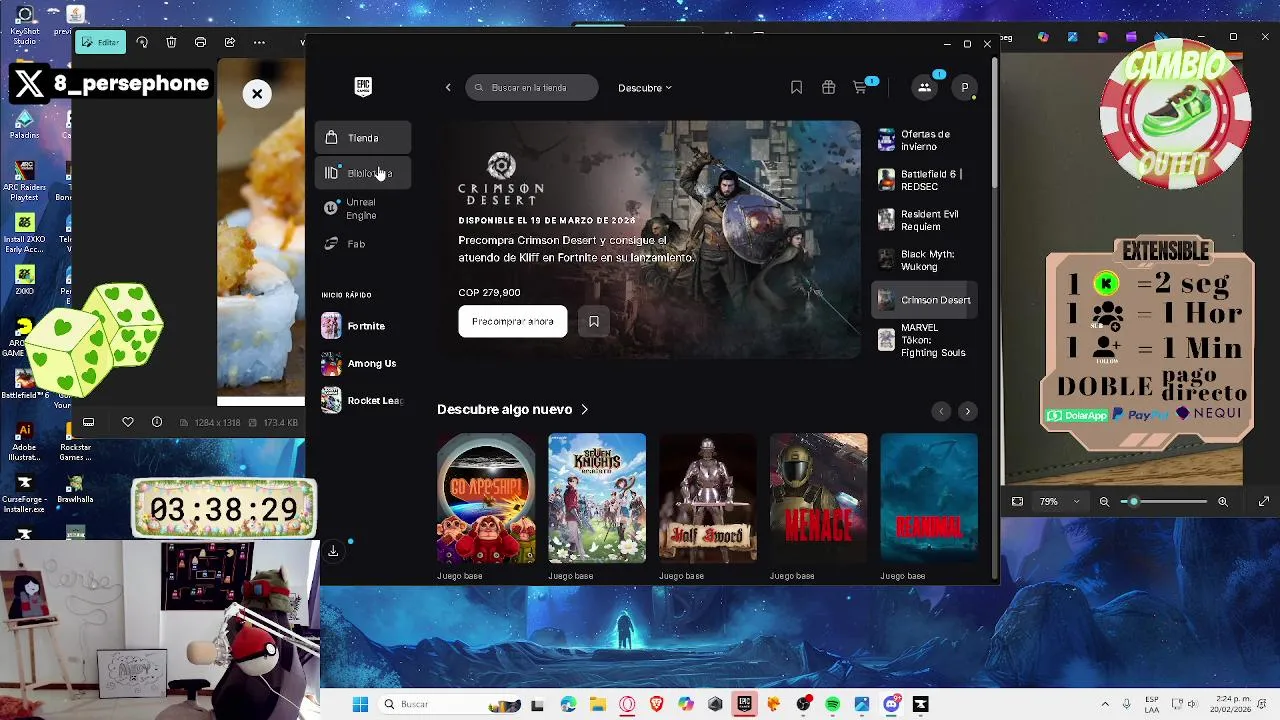Expand the system tray hidden icons chevron

[x=1105, y=705]
